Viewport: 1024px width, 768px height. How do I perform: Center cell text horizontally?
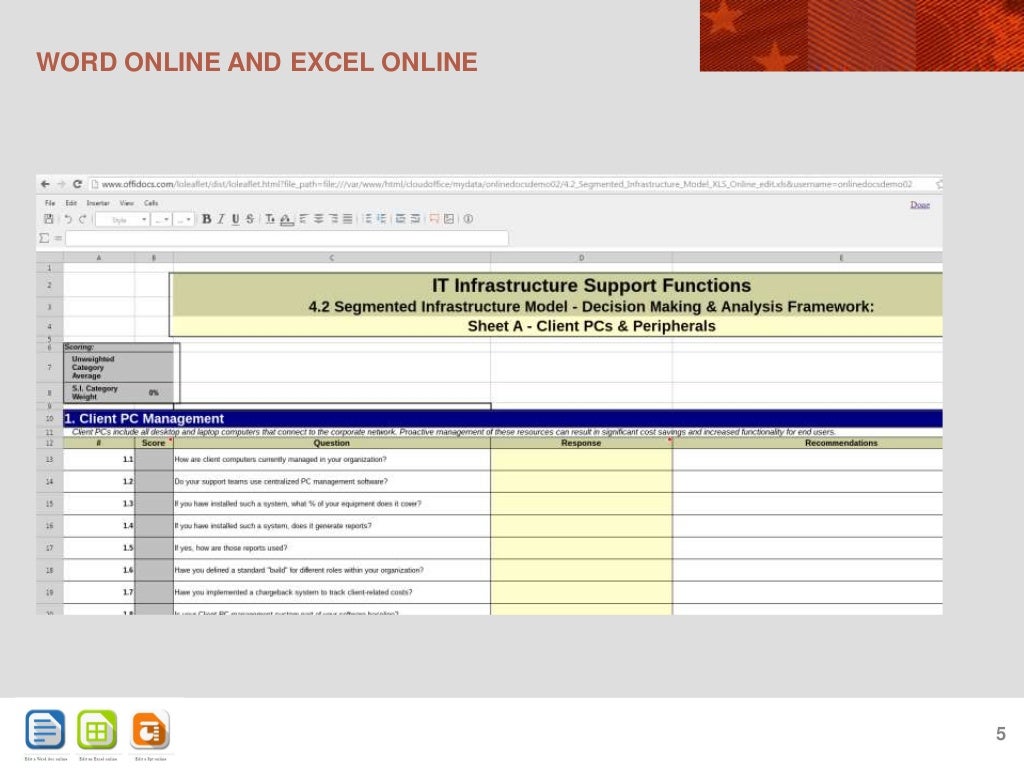click(x=318, y=219)
